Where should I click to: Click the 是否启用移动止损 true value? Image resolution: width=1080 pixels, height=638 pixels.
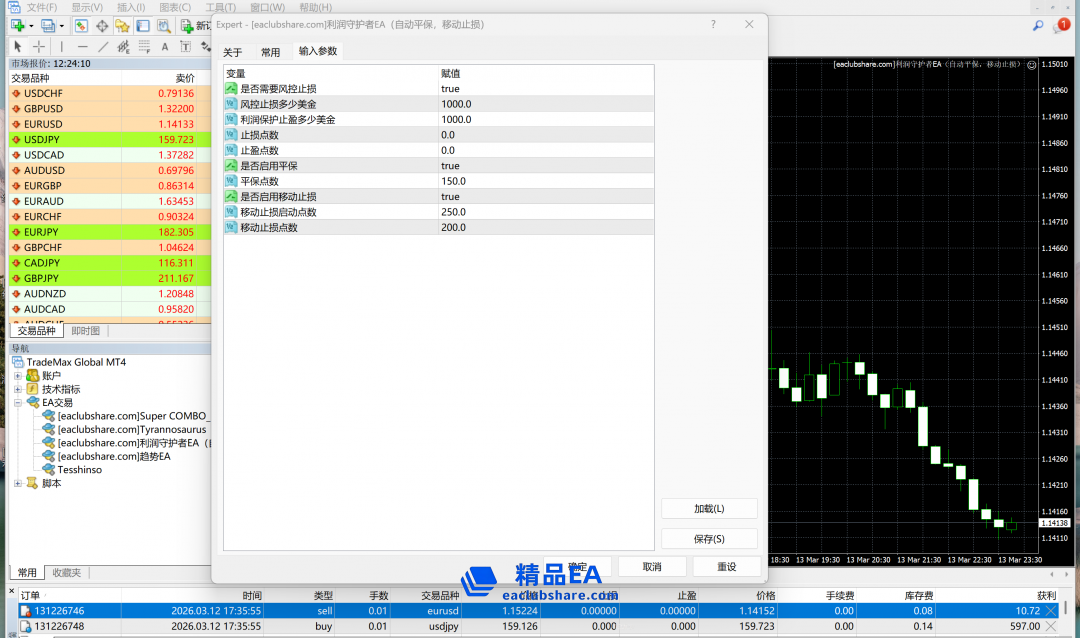[x=450, y=197]
